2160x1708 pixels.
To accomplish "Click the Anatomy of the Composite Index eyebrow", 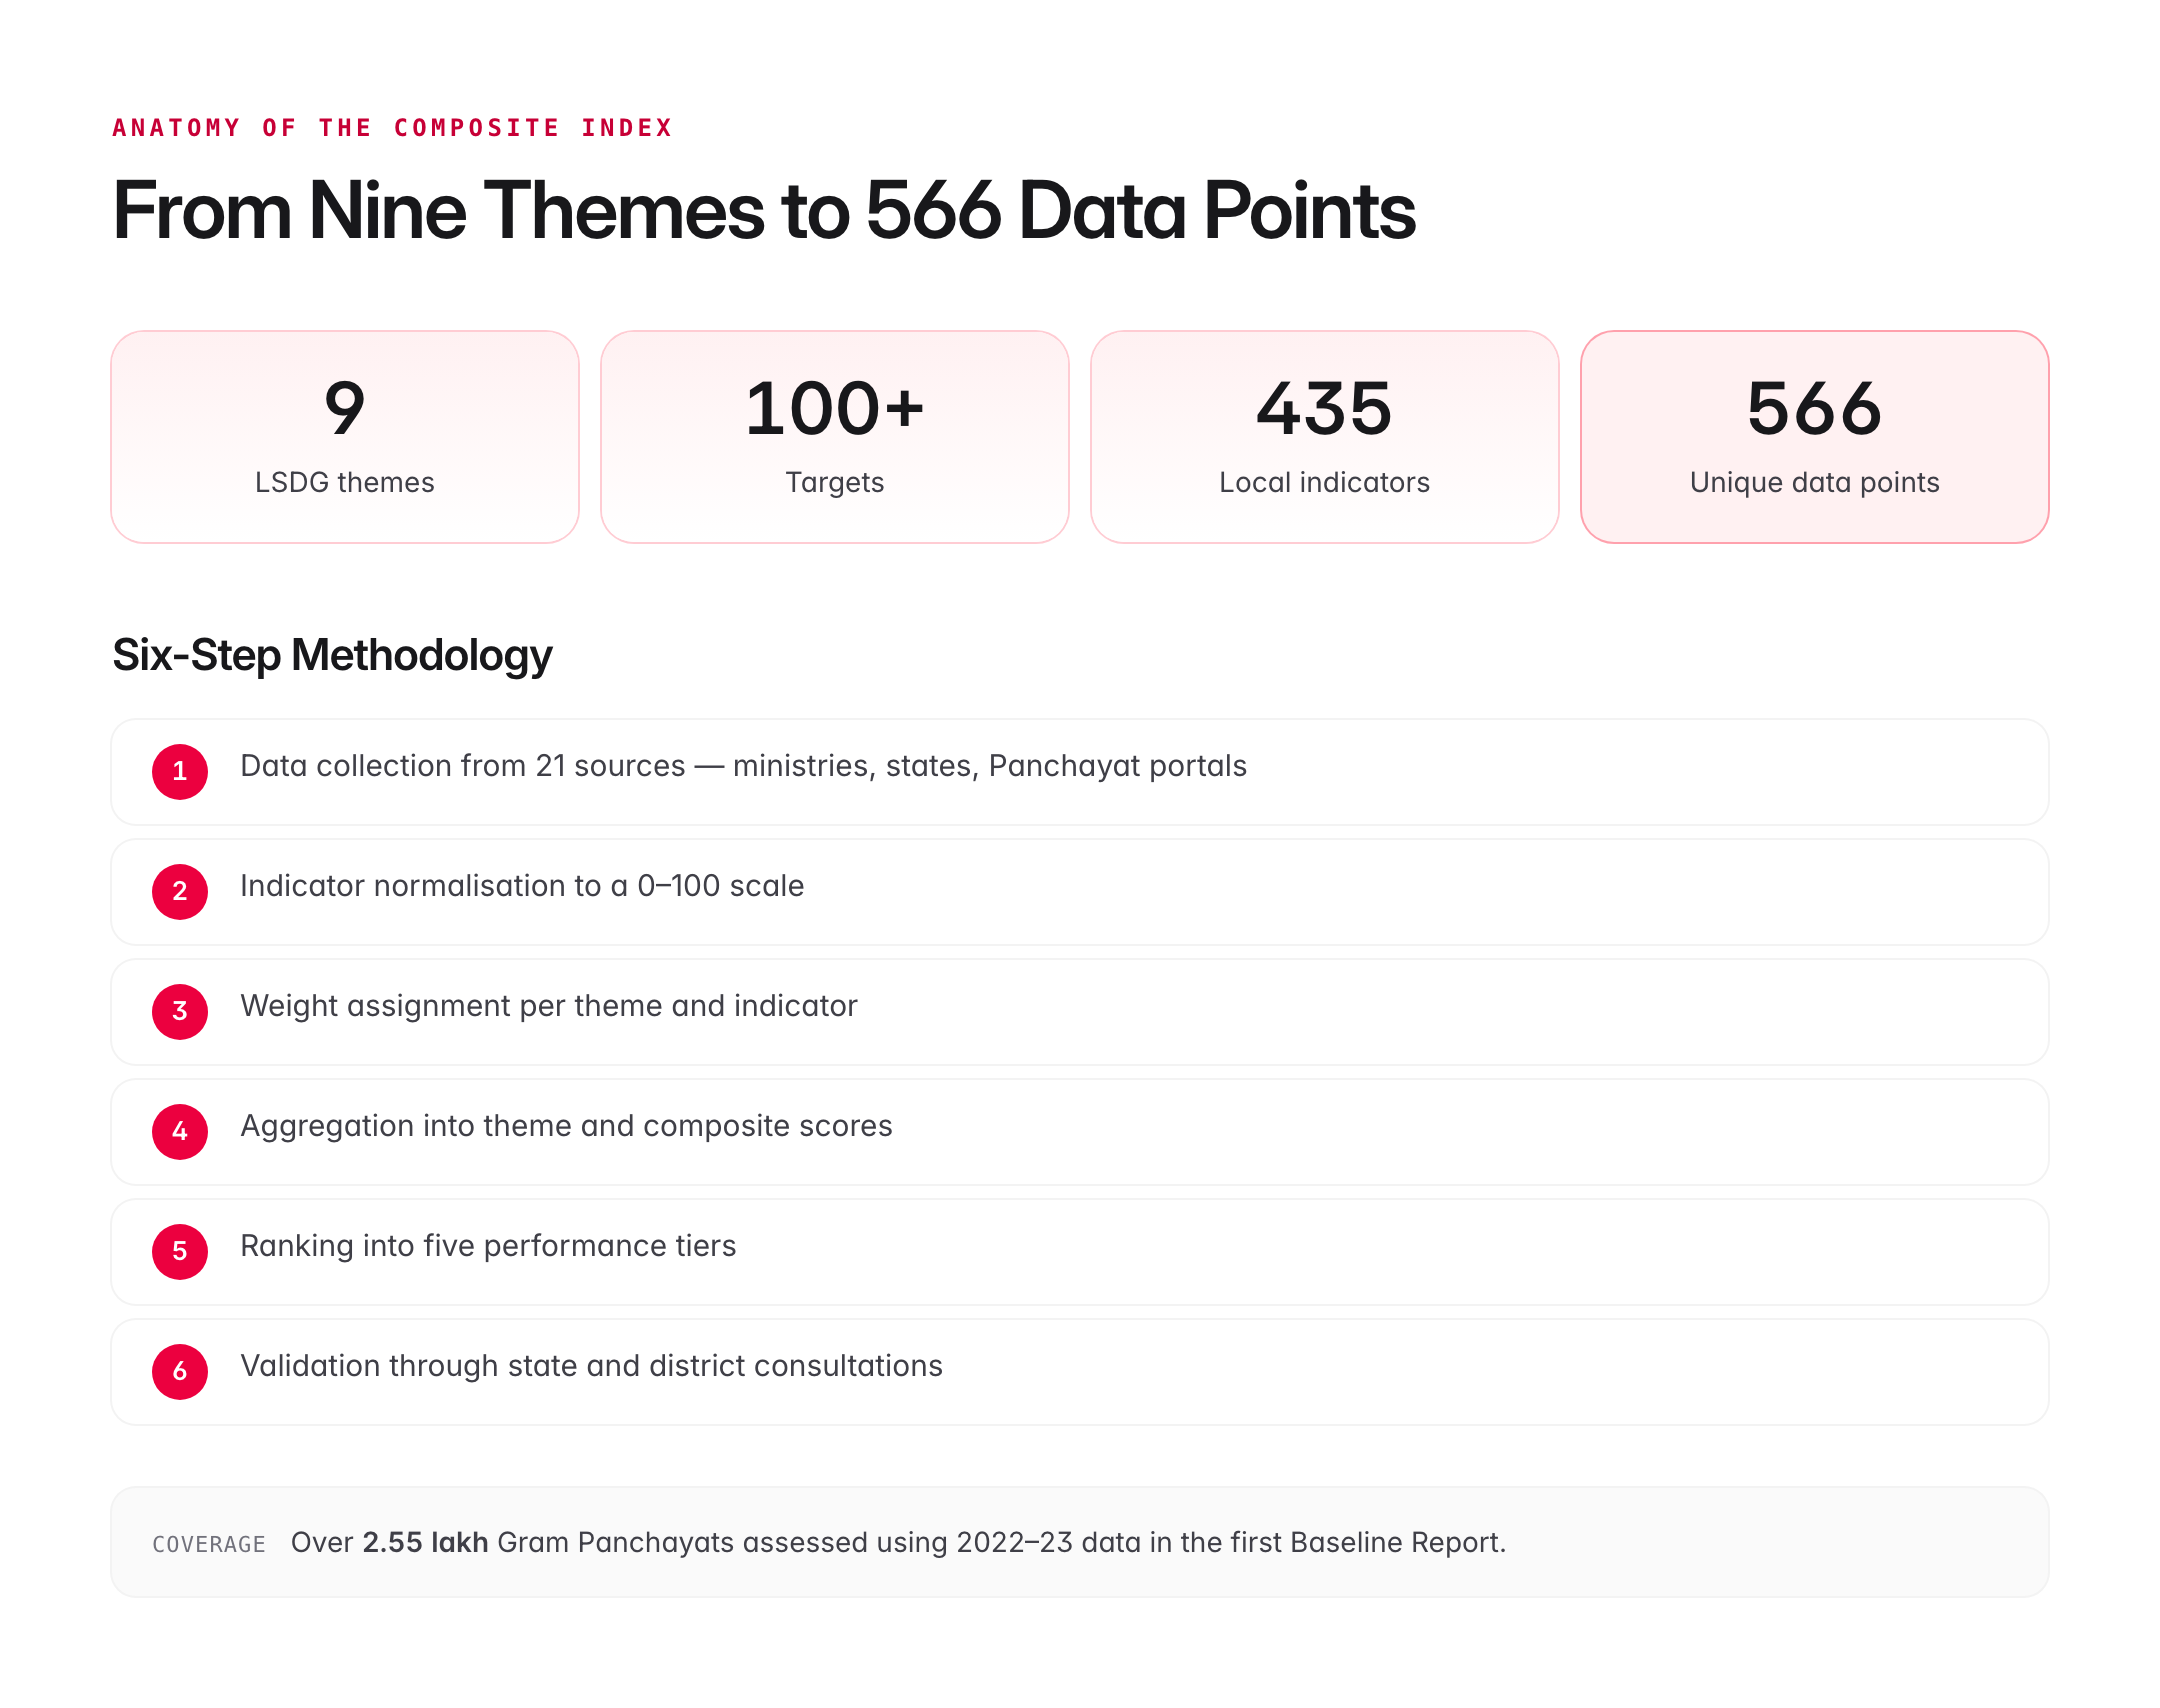I will pyautogui.click(x=392, y=128).
